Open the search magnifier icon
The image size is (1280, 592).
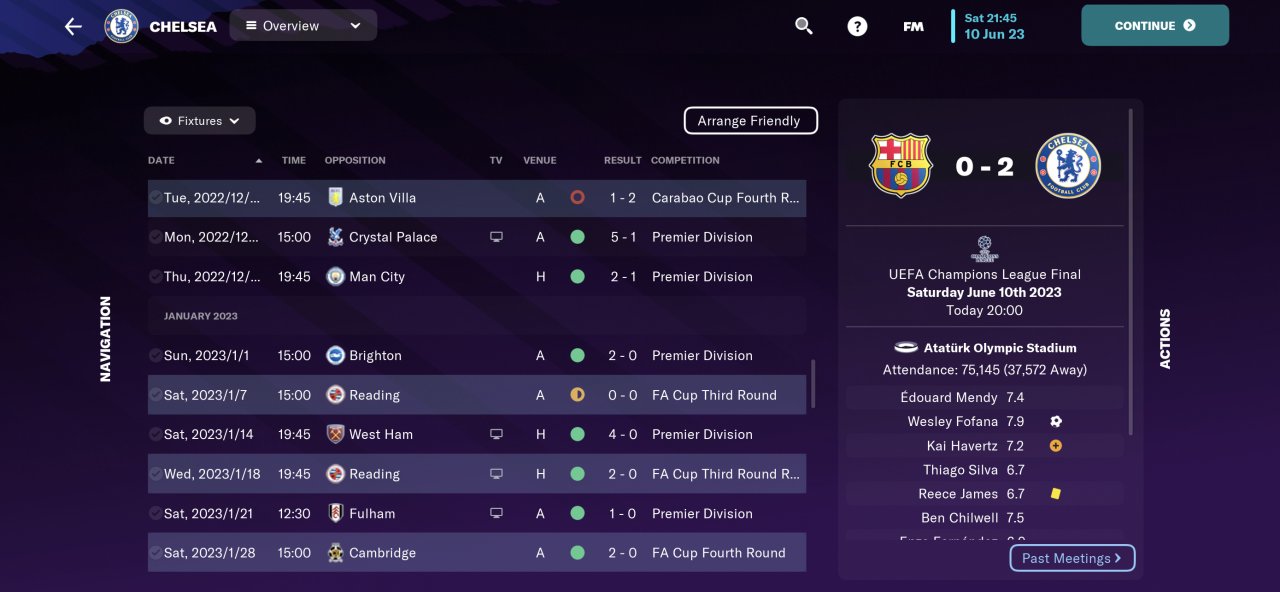click(x=804, y=26)
